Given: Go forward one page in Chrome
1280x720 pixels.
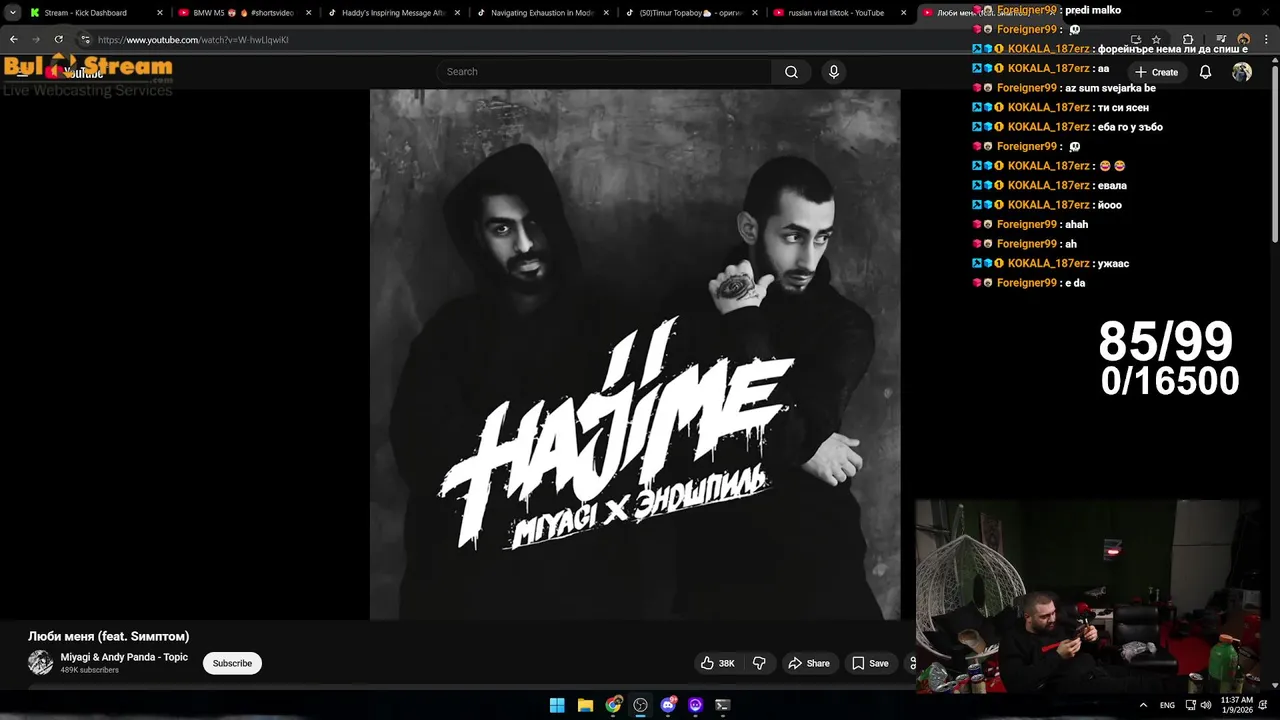Looking at the screenshot, I should (x=36, y=39).
